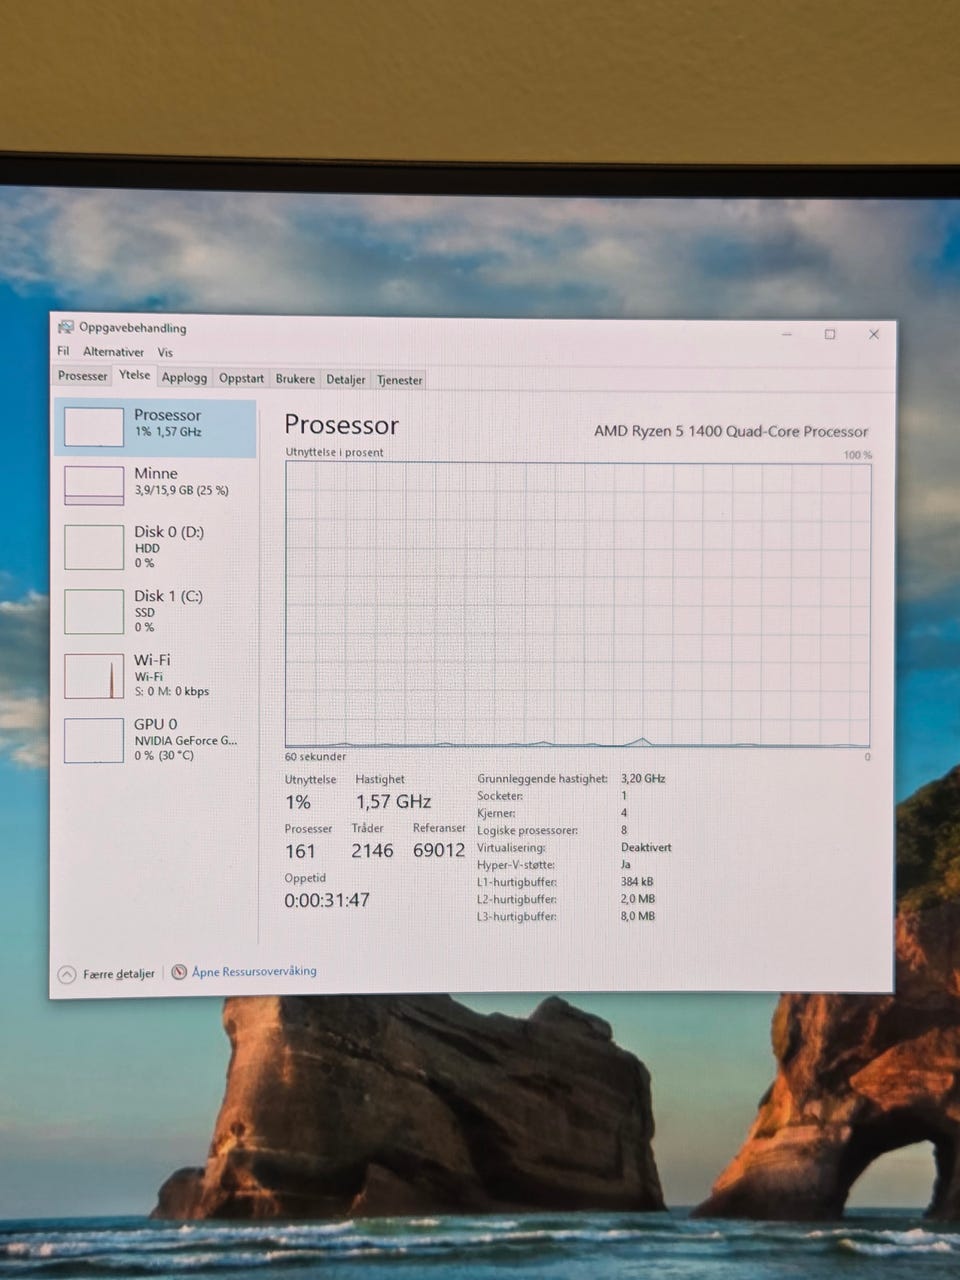This screenshot has width=960, height=1280.
Task: Click the Prosessor heading text
Action: point(341,425)
